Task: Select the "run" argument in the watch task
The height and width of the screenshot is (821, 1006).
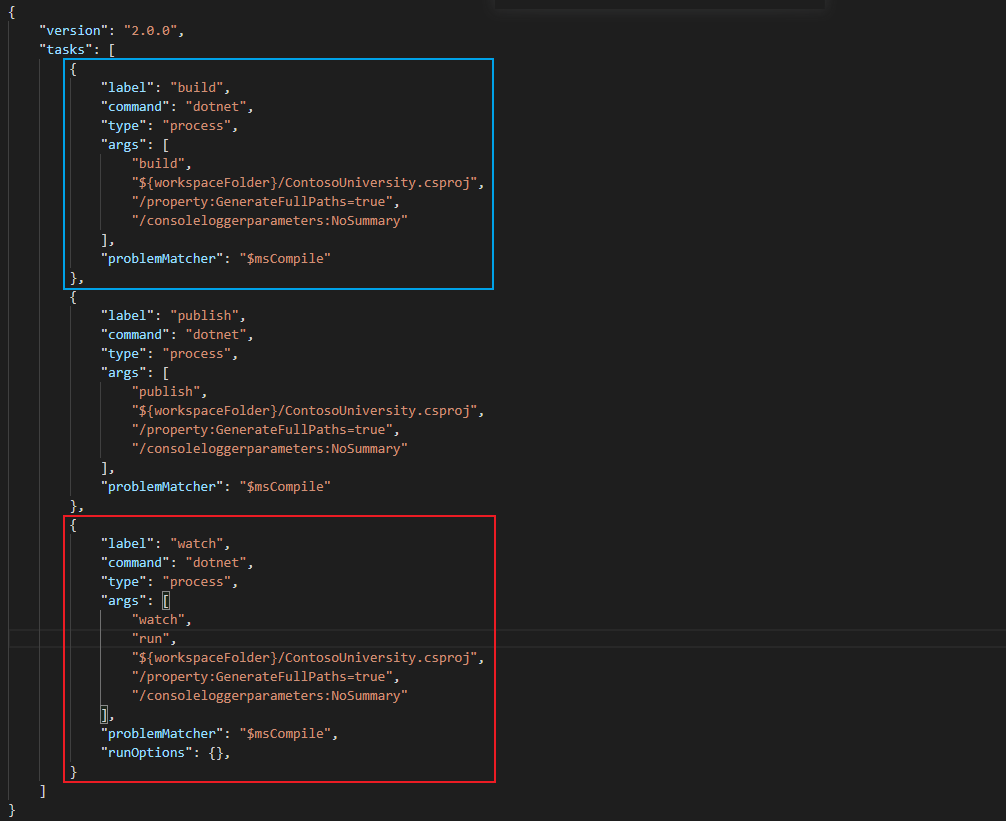Action: (x=152, y=638)
